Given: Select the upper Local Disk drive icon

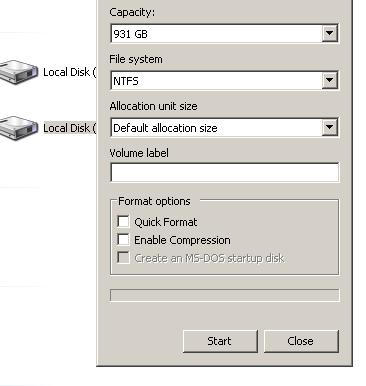Looking at the screenshot, I should tap(18, 71).
